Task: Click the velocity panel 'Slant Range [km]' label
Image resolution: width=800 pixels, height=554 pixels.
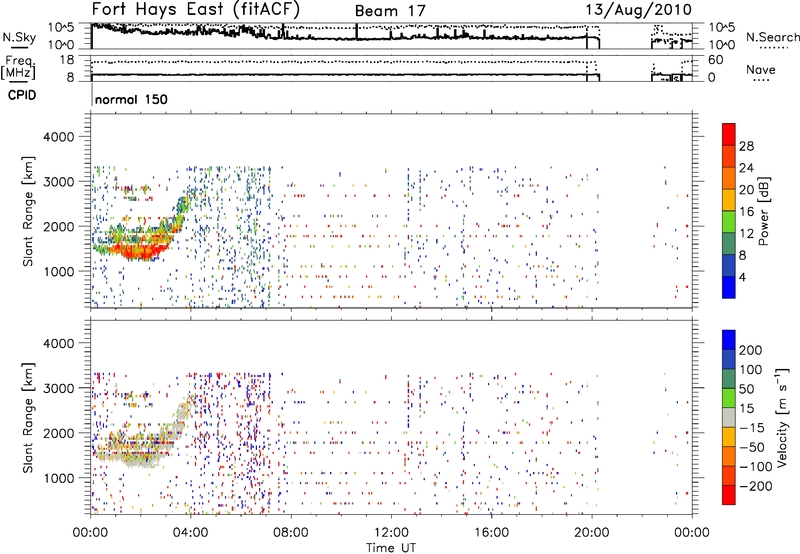Action: pos(28,417)
